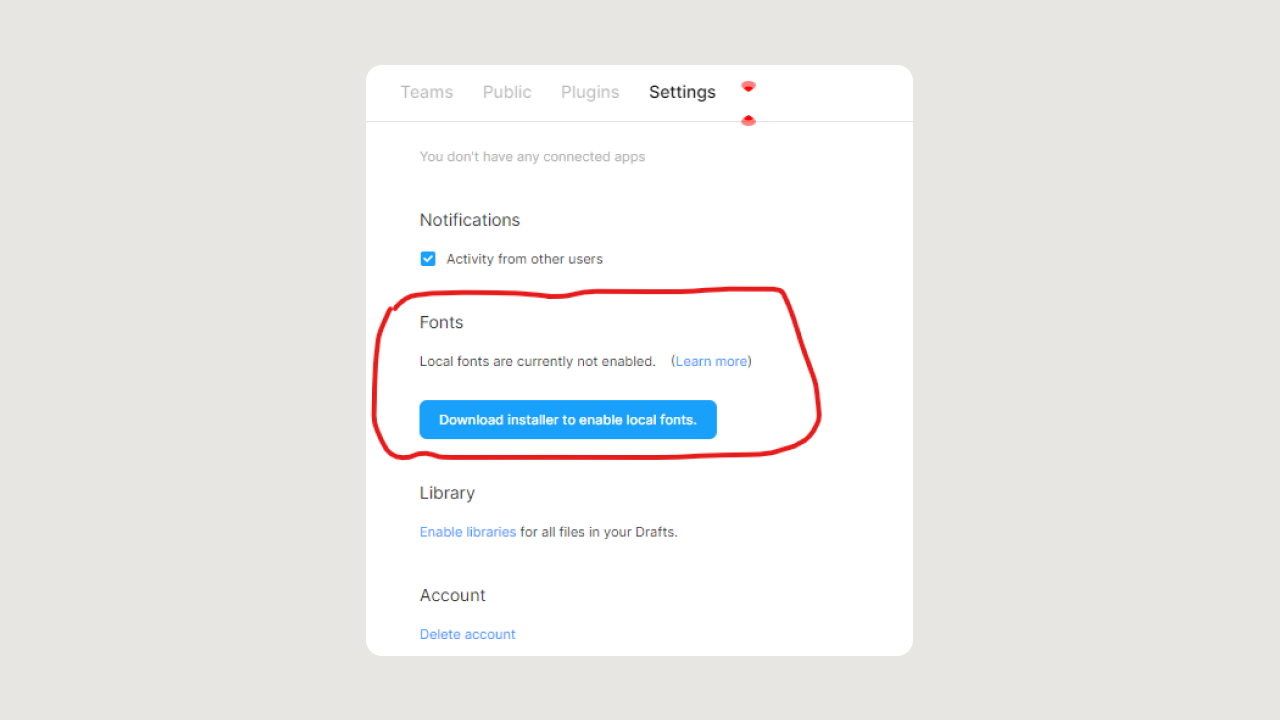Click 'for all files in your Drafts' text

(x=599, y=532)
